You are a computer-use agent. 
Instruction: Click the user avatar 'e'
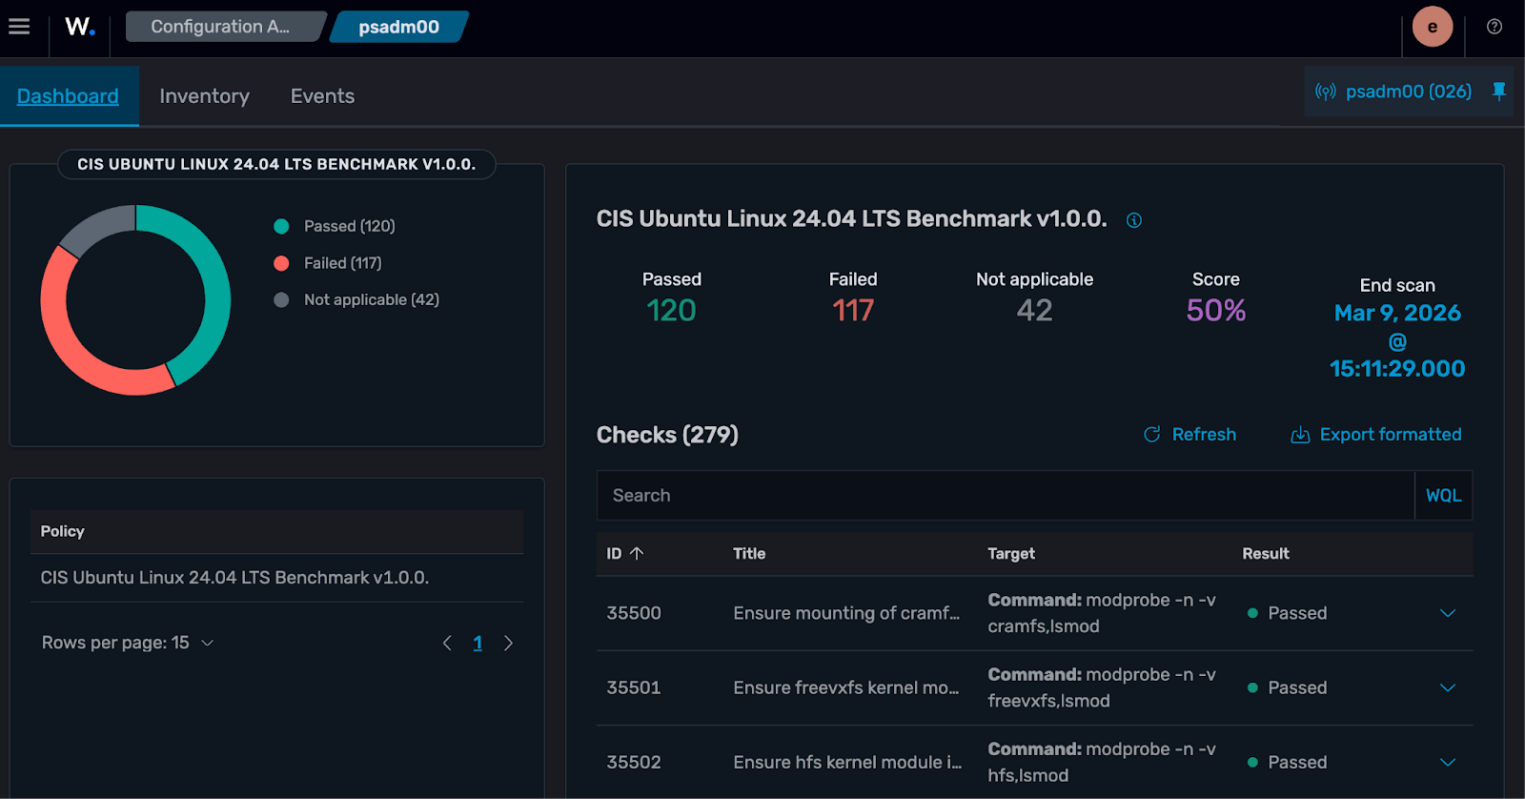coord(1432,27)
